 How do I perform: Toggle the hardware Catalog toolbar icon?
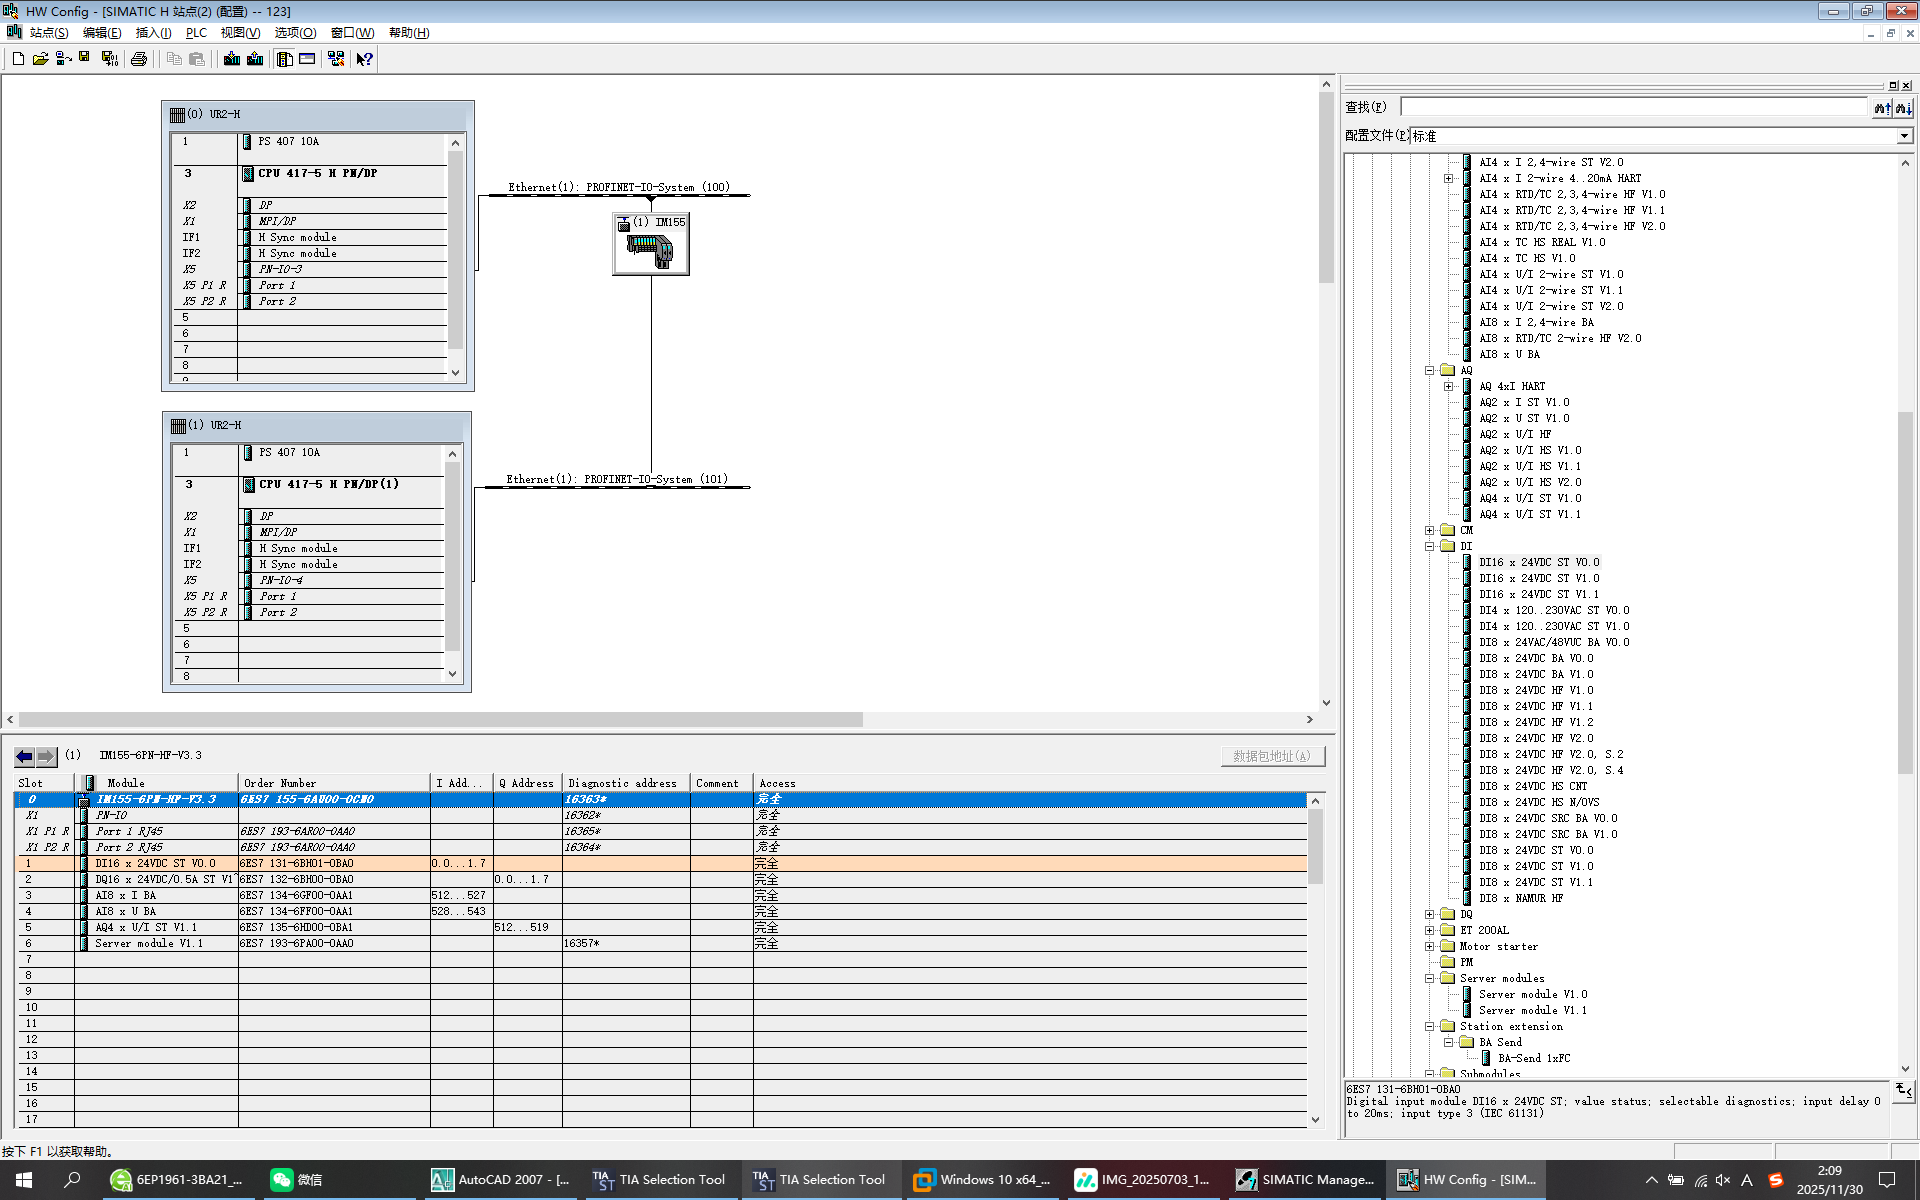click(x=285, y=59)
